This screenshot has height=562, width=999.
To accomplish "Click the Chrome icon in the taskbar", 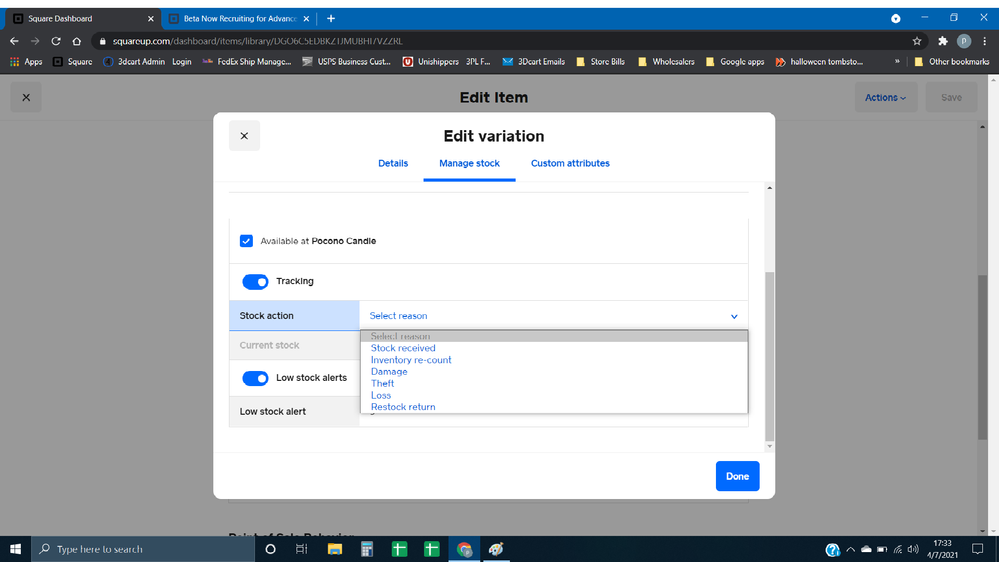I will tap(464, 549).
